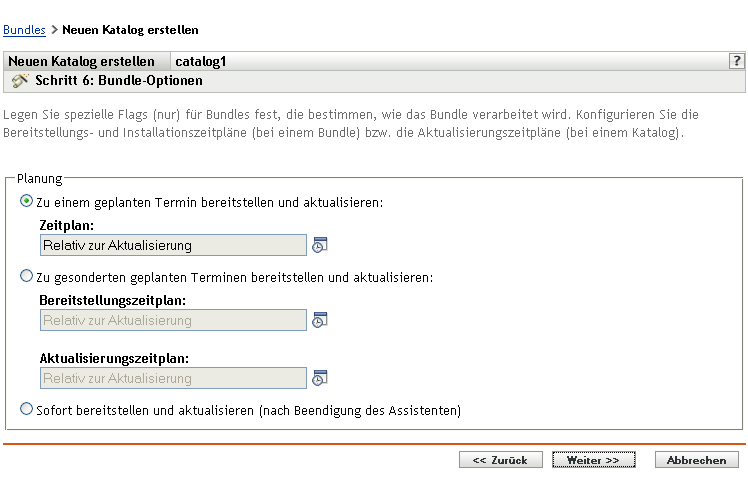
Task: Click 'Schritt 6: Bundle-Optionen' heading text
Action: [x=119, y=80]
